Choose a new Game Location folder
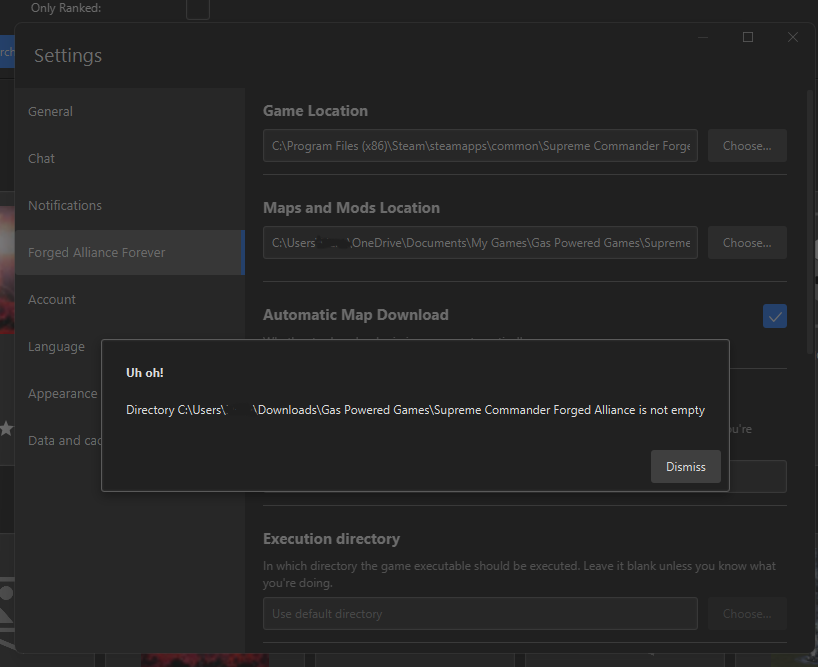The width and height of the screenshot is (818, 667). tap(747, 145)
